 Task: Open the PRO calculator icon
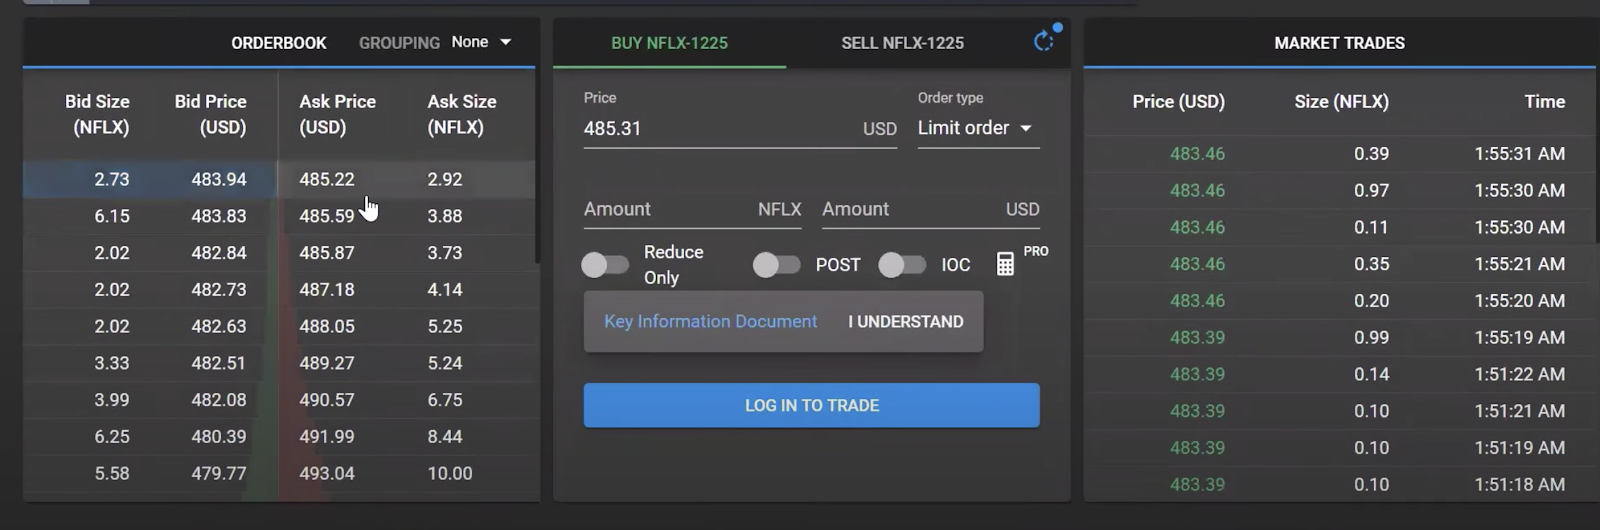1005,264
